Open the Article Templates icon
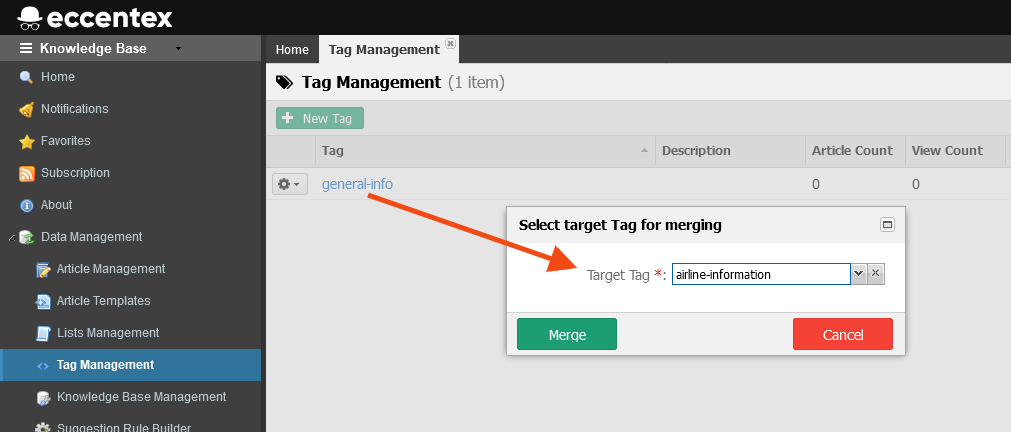Image resolution: width=1011 pixels, height=432 pixels. 43,301
